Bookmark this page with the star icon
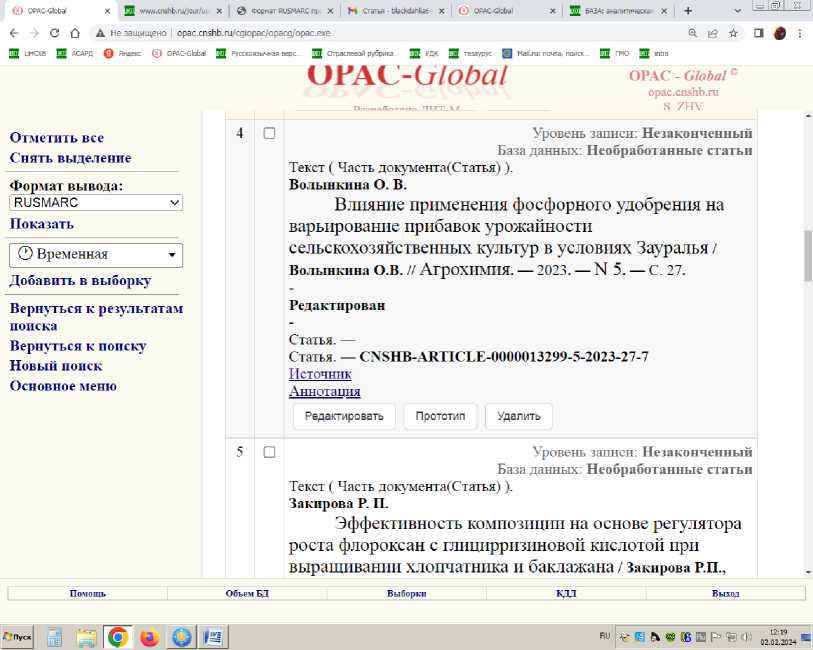 pyautogui.click(x=733, y=32)
